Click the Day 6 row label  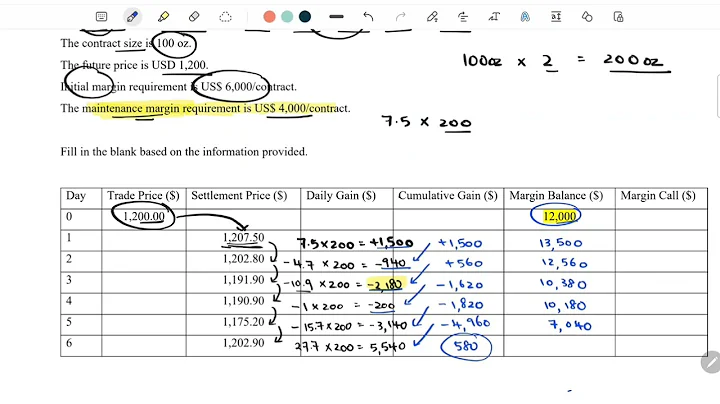click(x=69, y=343)
